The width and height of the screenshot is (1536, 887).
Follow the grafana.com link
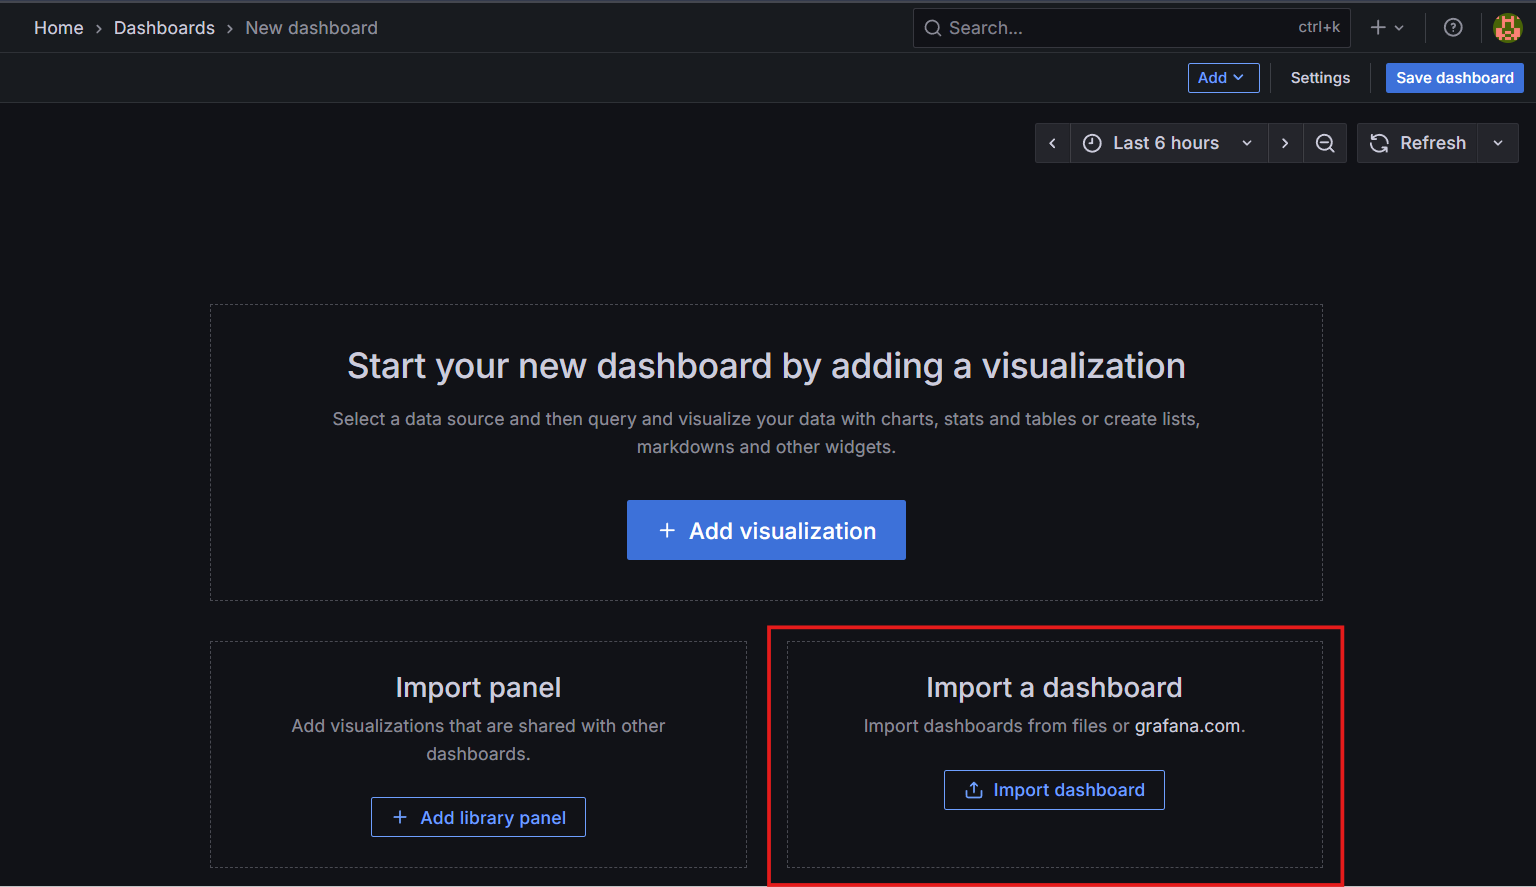point(1187,726)
